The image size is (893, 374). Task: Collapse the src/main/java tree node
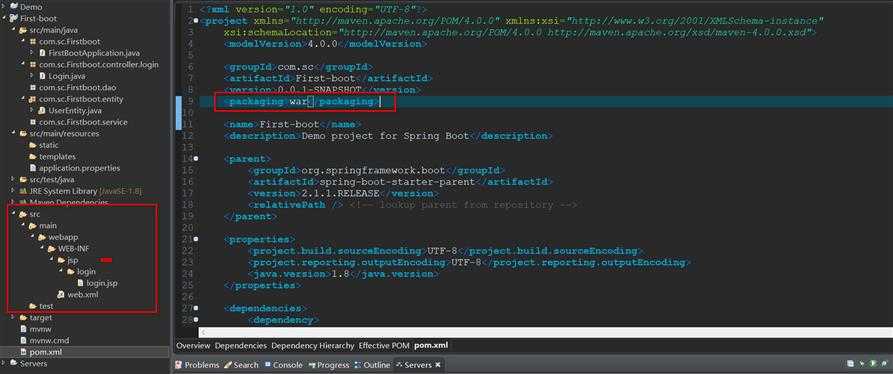pyautogui.click(x=14, y=30)
